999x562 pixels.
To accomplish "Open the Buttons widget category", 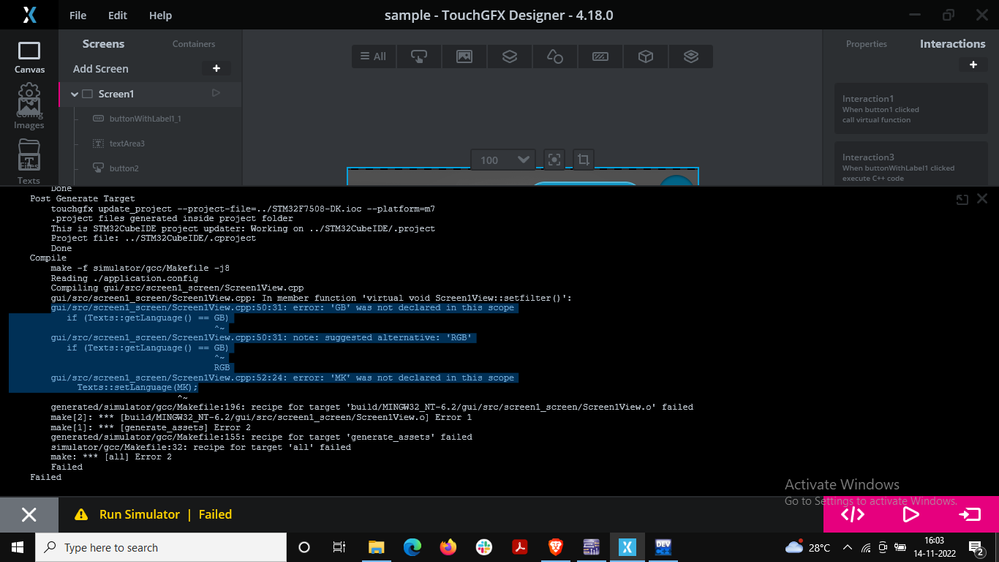I will (x=419, y=56).
